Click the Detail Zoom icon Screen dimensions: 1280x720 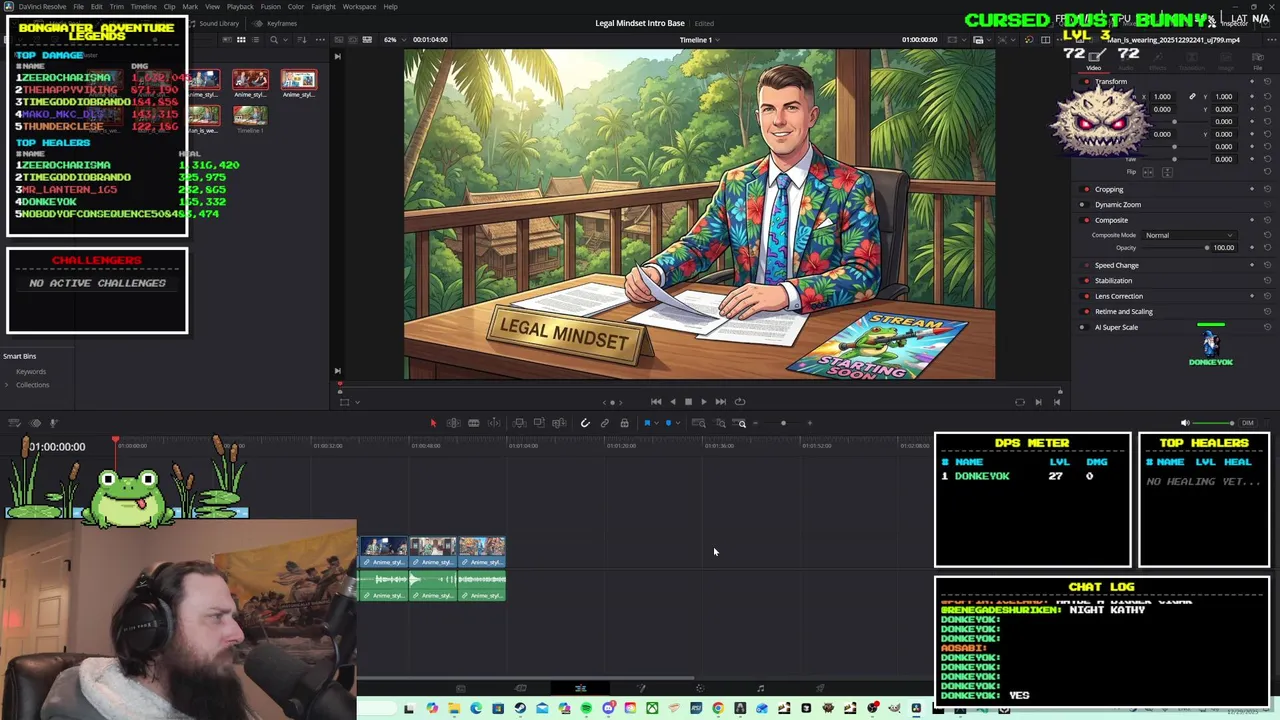coord(720,423)
